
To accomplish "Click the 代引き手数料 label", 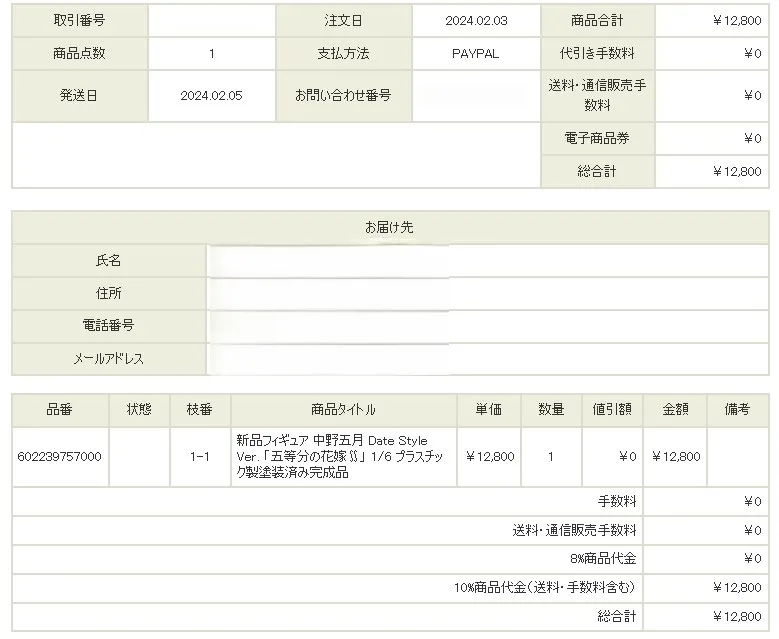I will [597, 53].
